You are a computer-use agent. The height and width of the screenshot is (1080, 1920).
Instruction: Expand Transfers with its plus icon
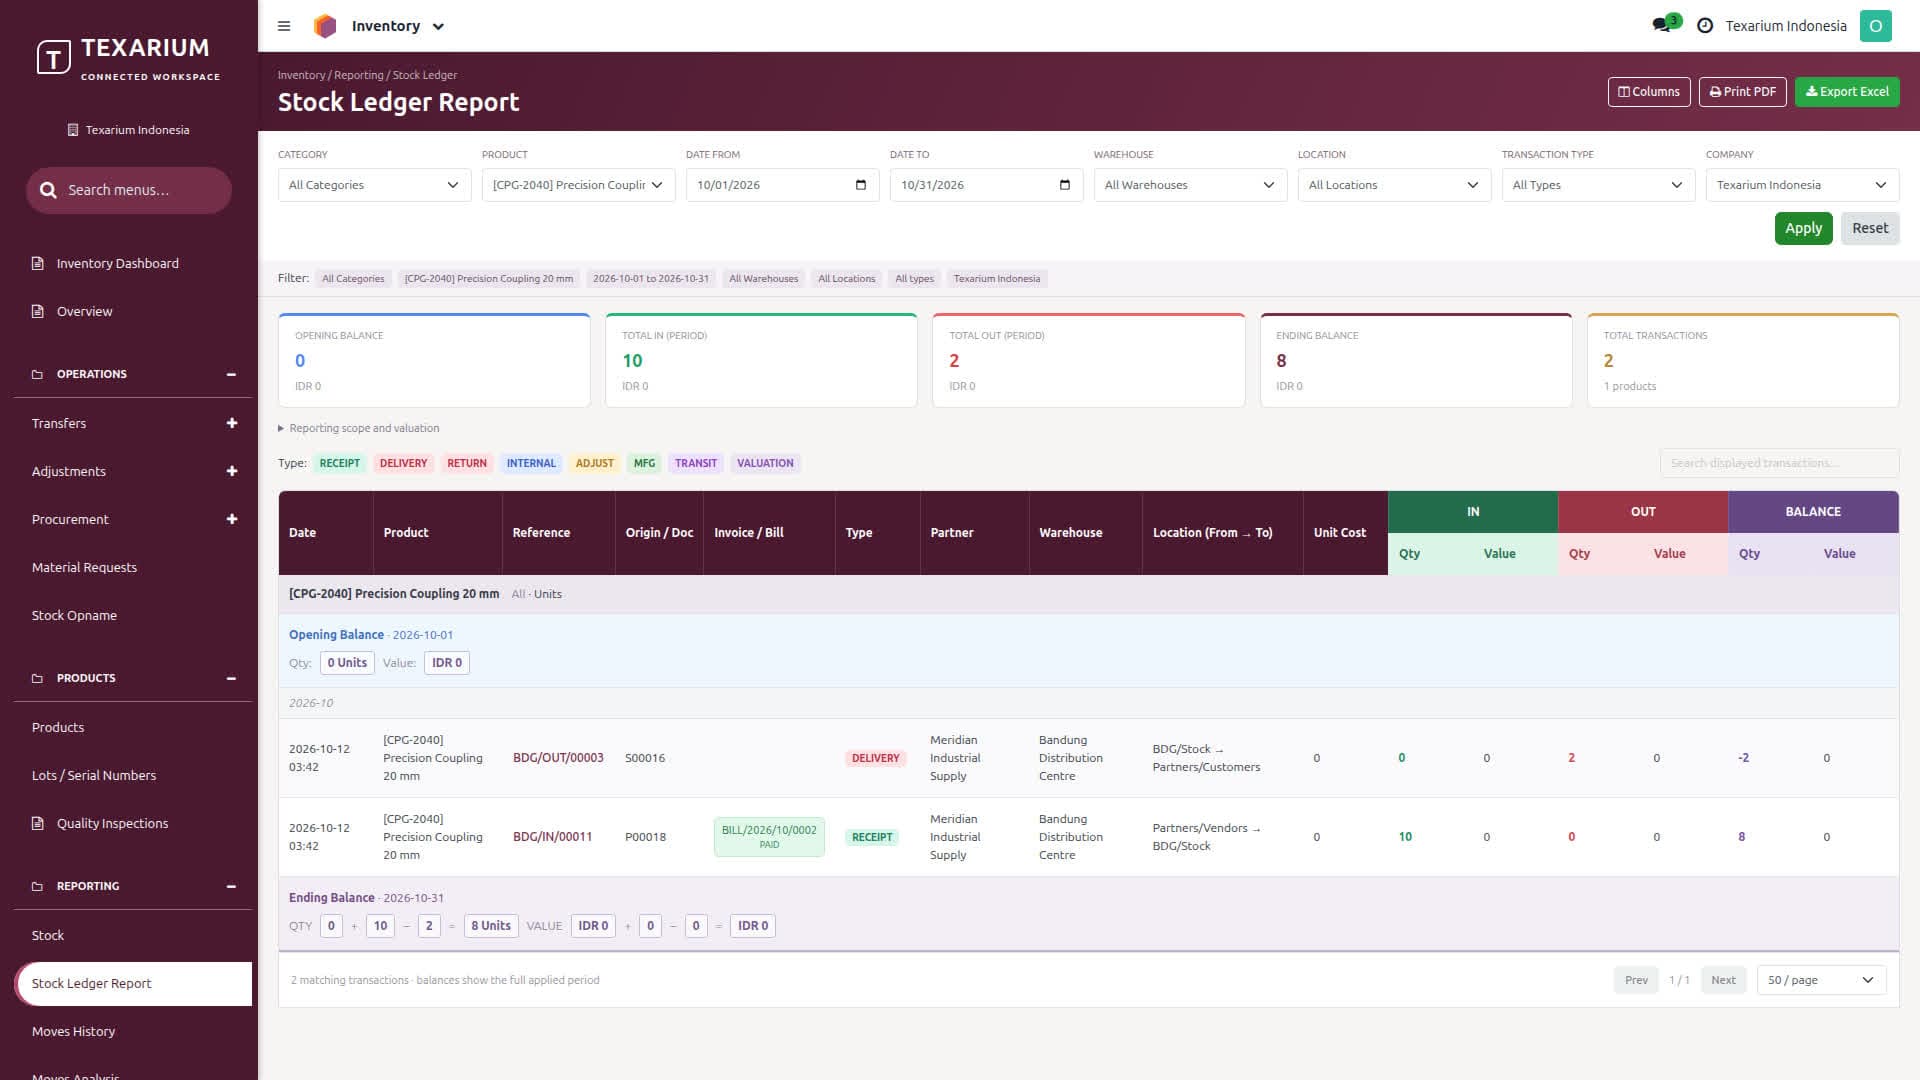232,423
